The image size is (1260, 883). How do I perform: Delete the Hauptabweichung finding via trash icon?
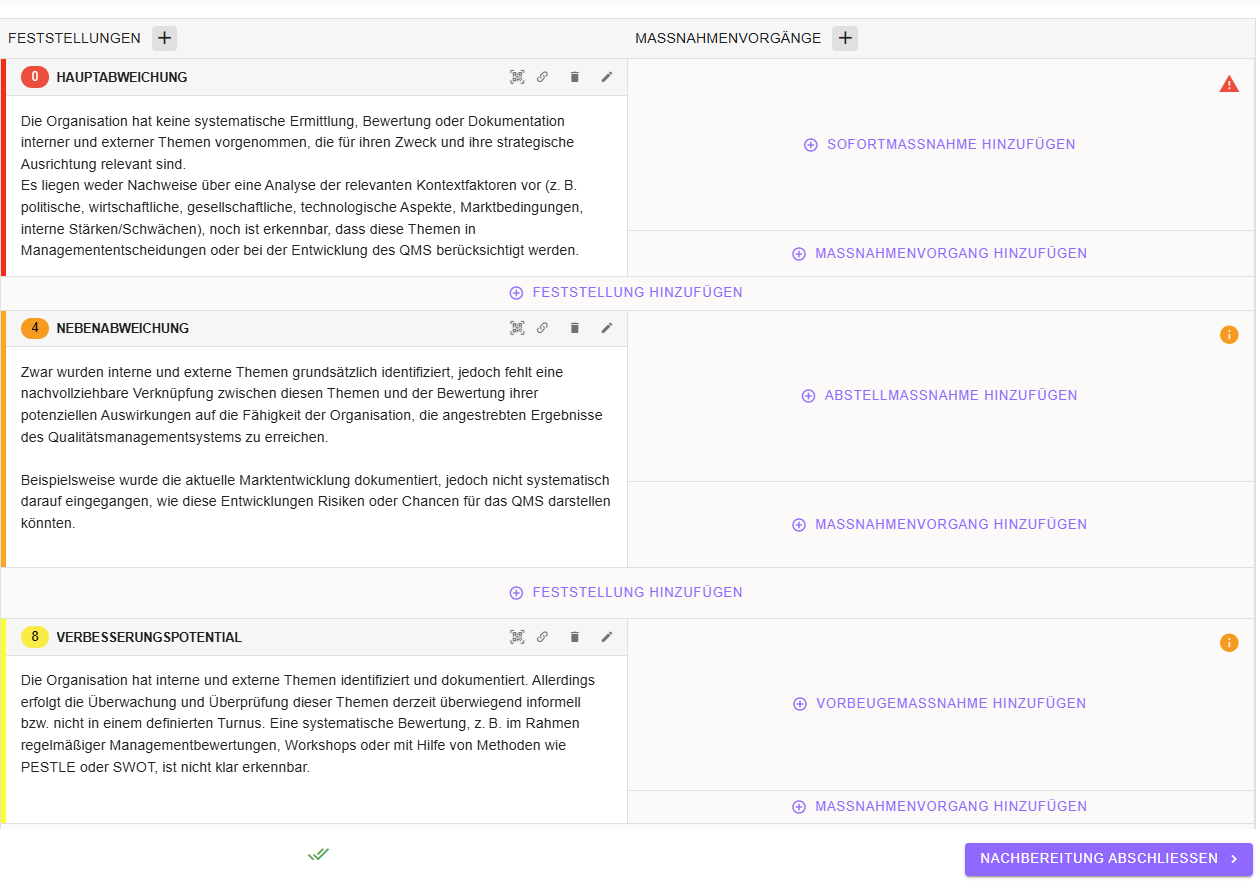pos(574,77)
